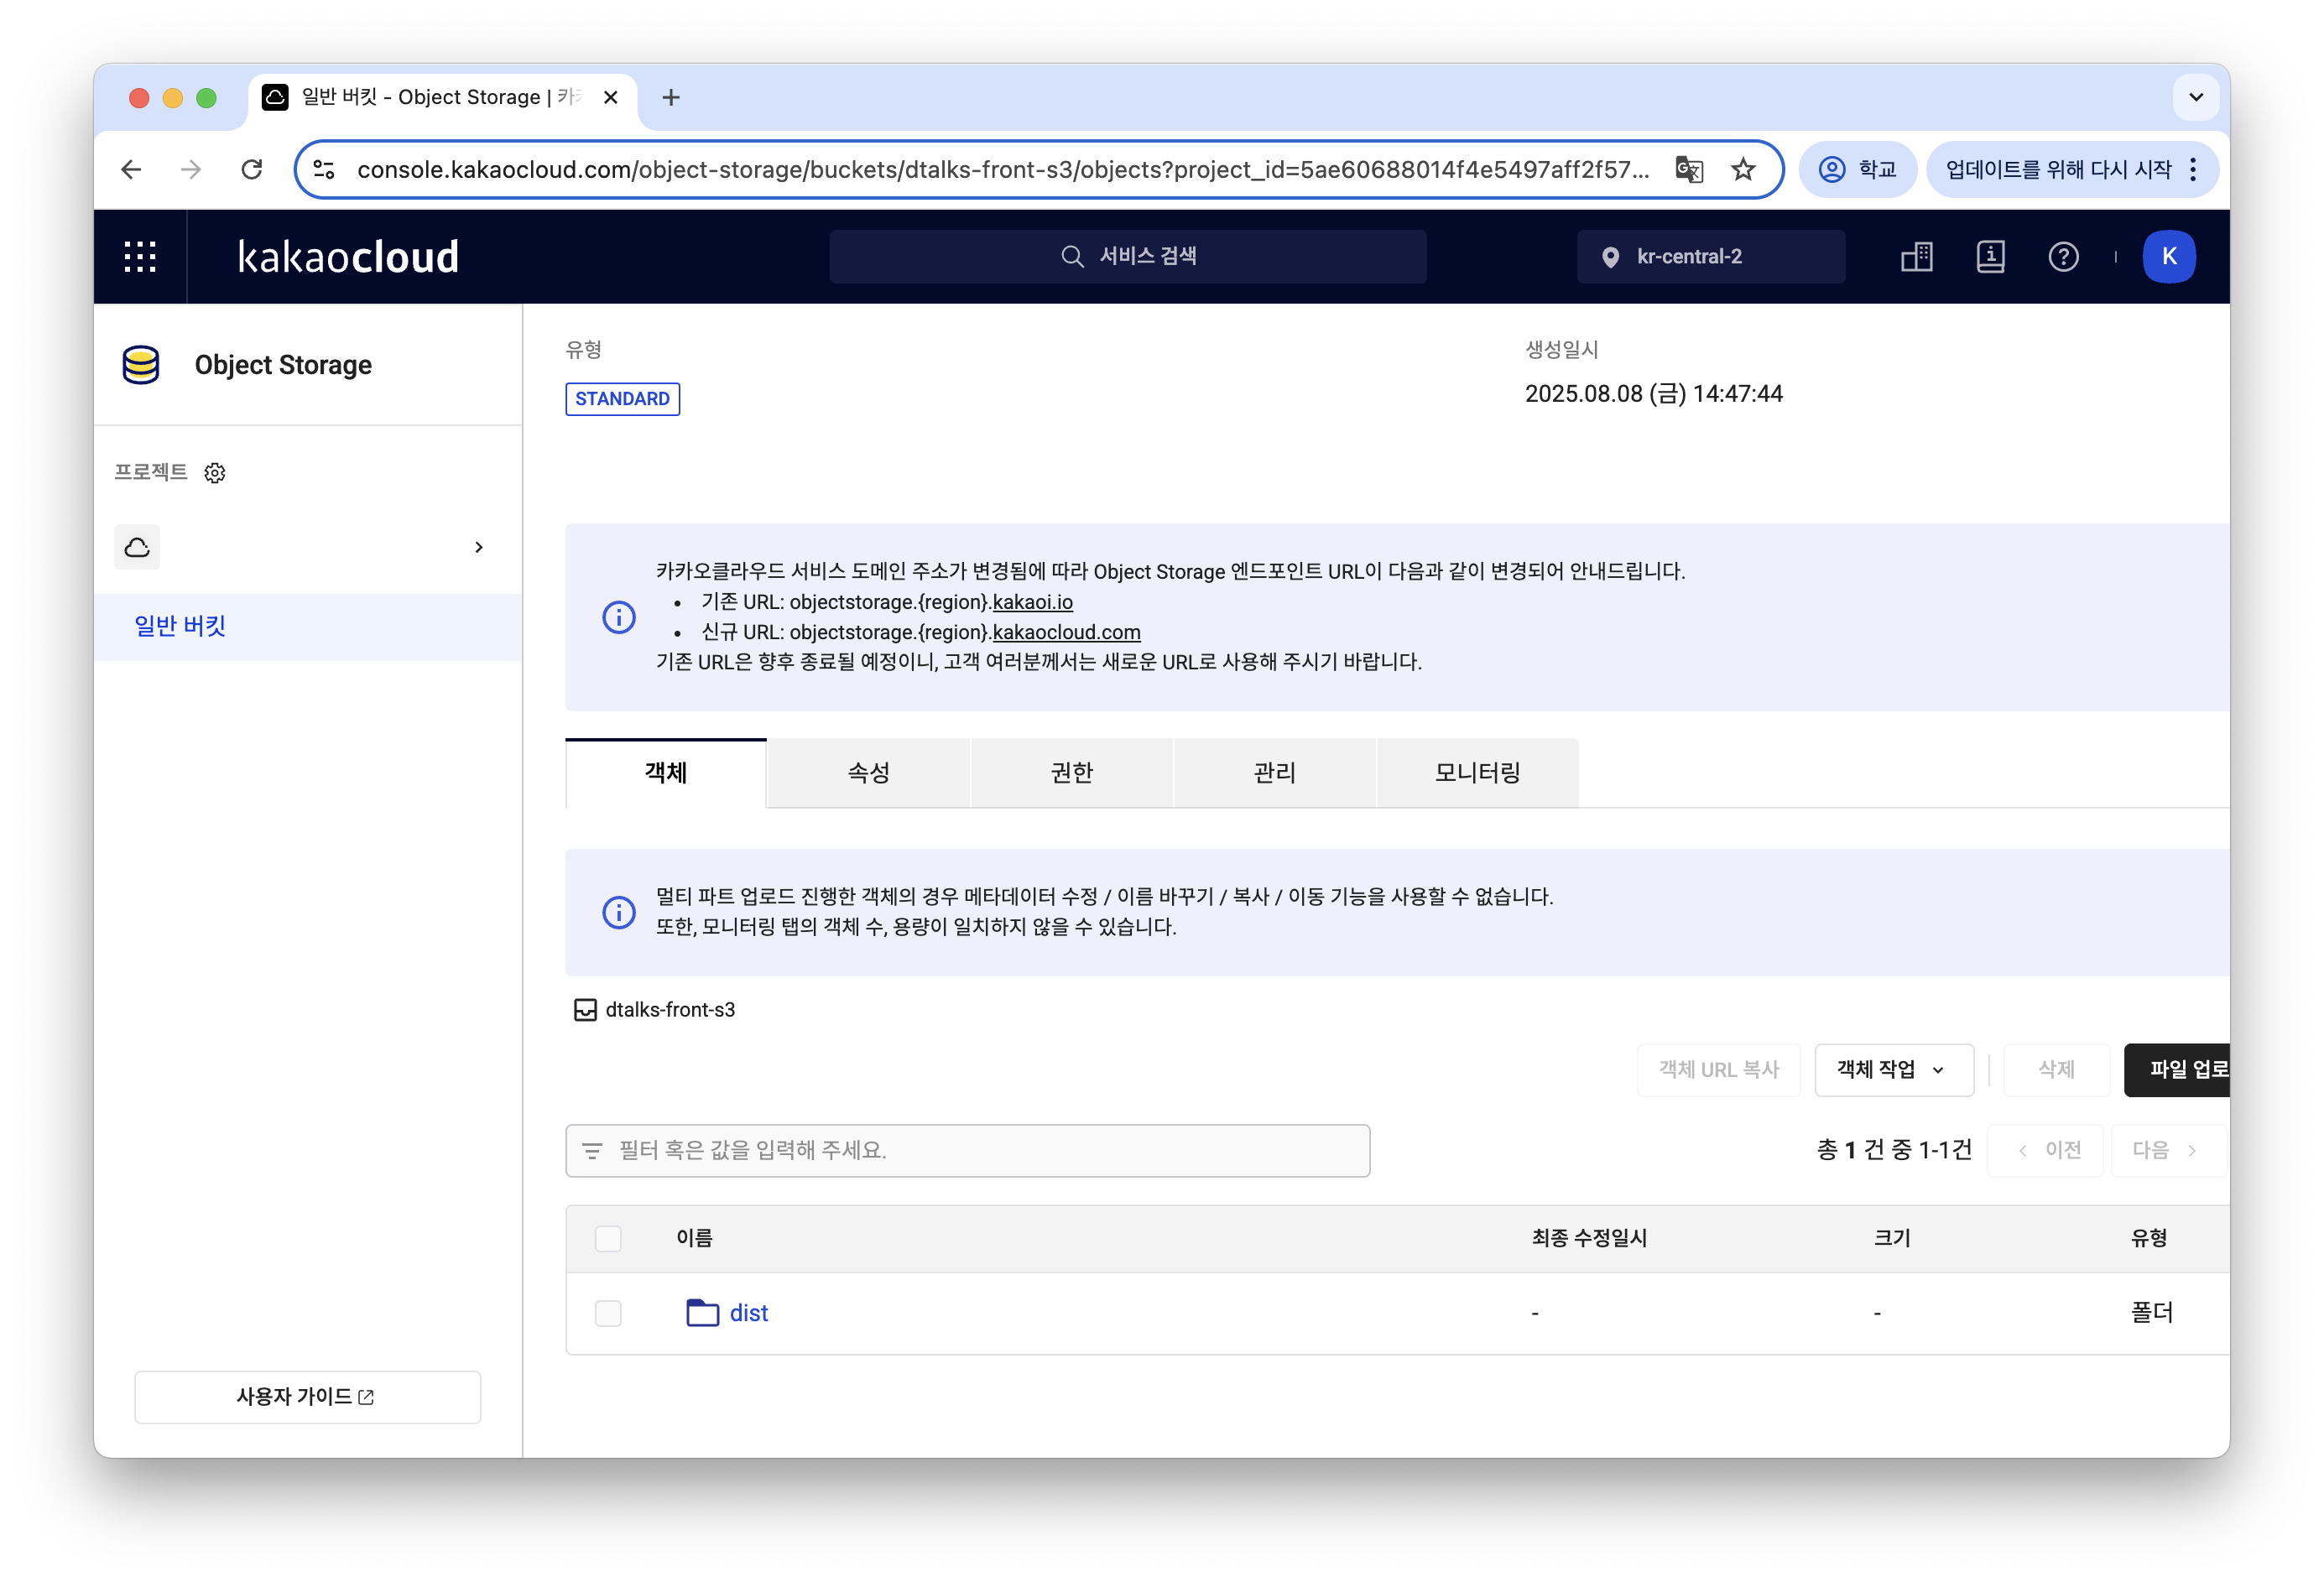The height and width of the screenshot is (1582, 2324).
Task: Bookmark this page with star icon
Action: pyautogui.click(x=1743, y=170)
